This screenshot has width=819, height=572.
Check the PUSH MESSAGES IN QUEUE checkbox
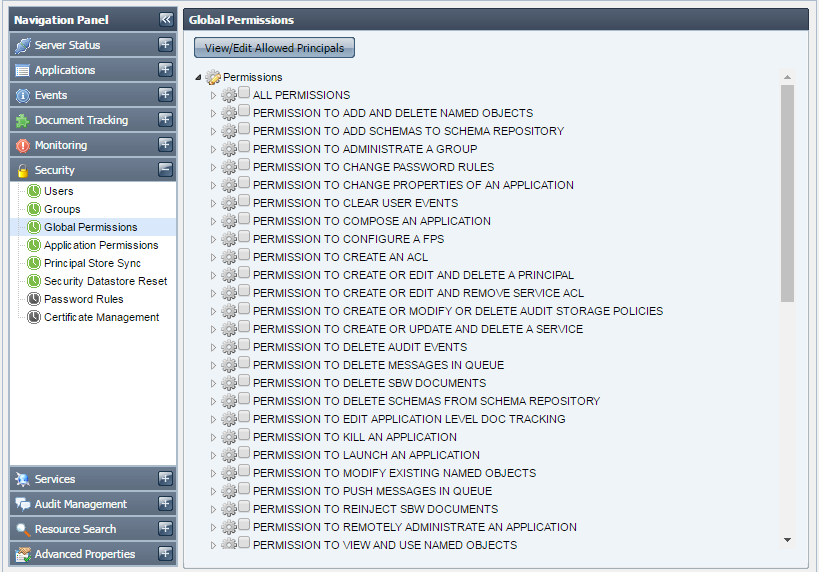click(x=244, y=489)
